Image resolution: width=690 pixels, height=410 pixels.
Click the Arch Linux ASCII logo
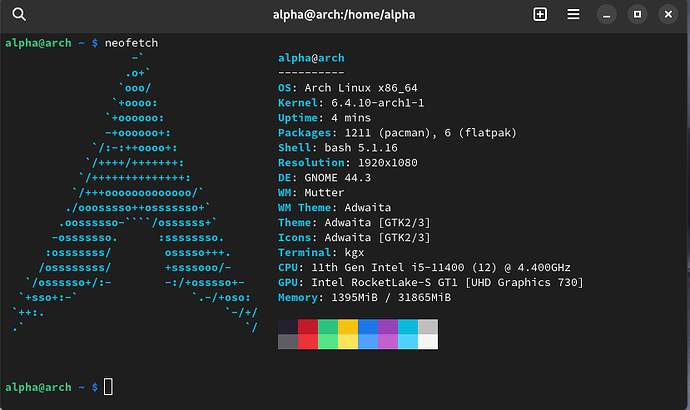click(x=135, y=193)
